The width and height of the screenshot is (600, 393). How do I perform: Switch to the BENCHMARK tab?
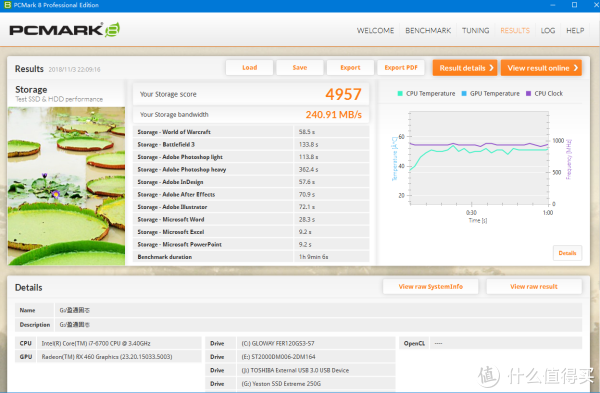pyautogui.click(x=428, y=31)
